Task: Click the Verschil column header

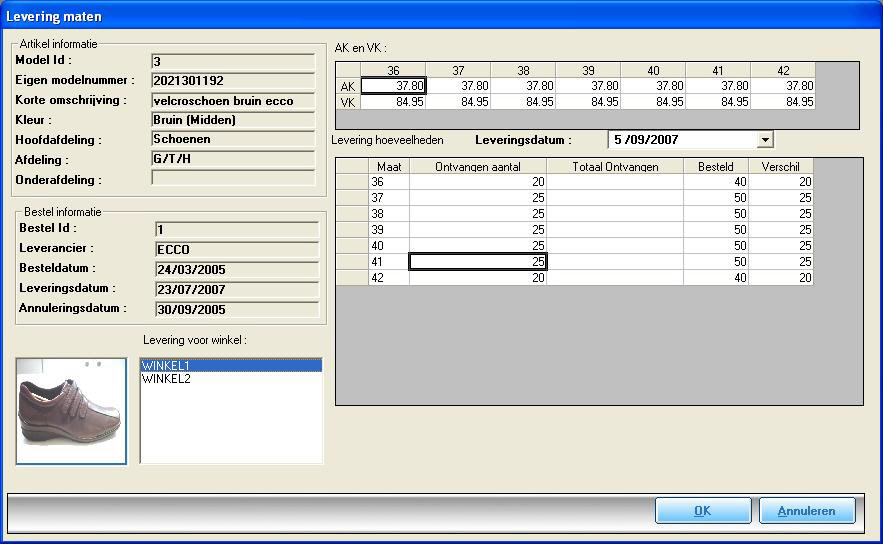Action: point(781,167)
